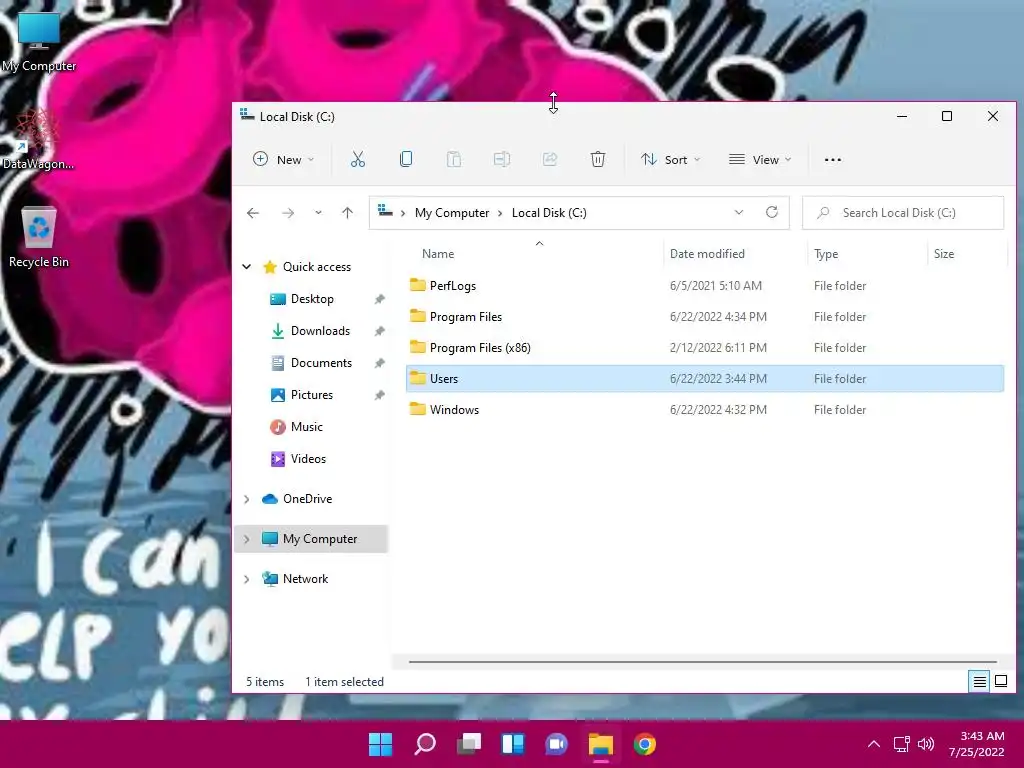Click the Rename icon in toolbar
Viewport: 1024px width, 768px height.
[502, 159]
